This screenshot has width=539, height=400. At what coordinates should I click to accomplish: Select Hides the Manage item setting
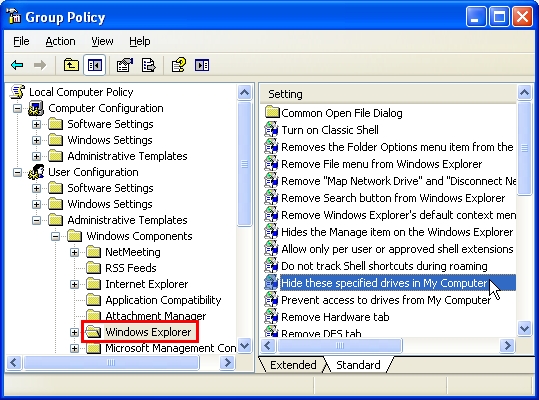pyautogui.click(x=397, y=232)
